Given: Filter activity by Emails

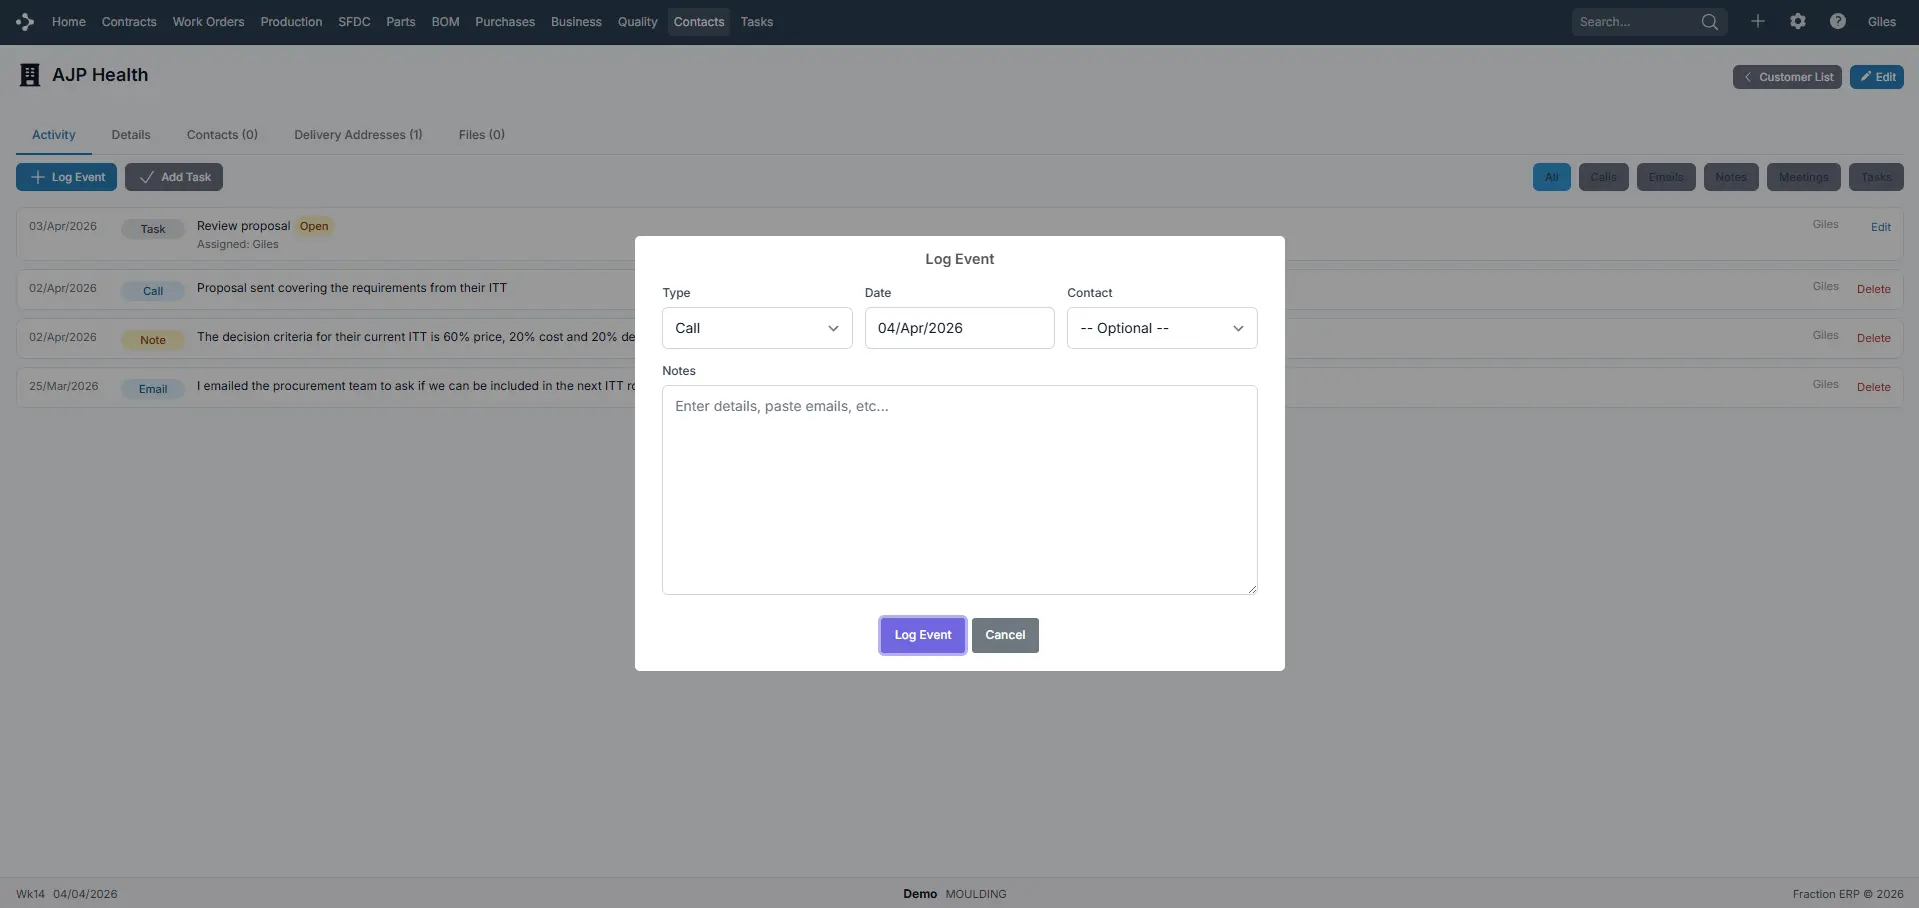Looking at the screenshot, I should [x=1665, y=177].
